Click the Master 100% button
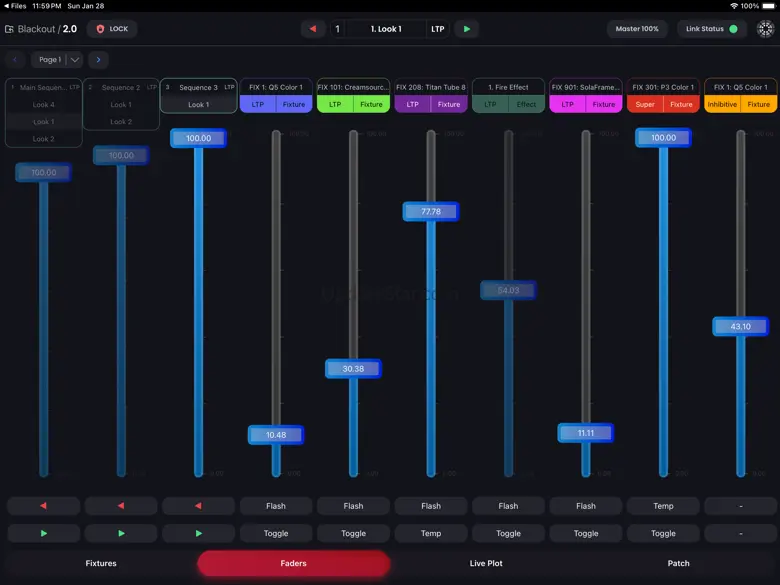The height and width of the screenshot is (585, 780). pyautogui.click(x=637, y=29)
